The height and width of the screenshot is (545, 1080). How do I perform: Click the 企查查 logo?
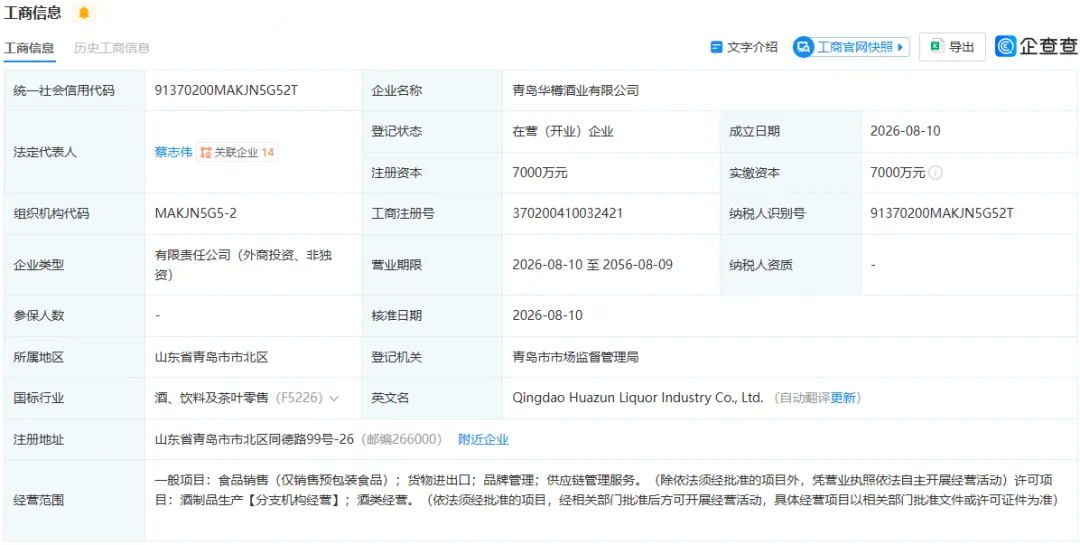[x=1036, y=47]
